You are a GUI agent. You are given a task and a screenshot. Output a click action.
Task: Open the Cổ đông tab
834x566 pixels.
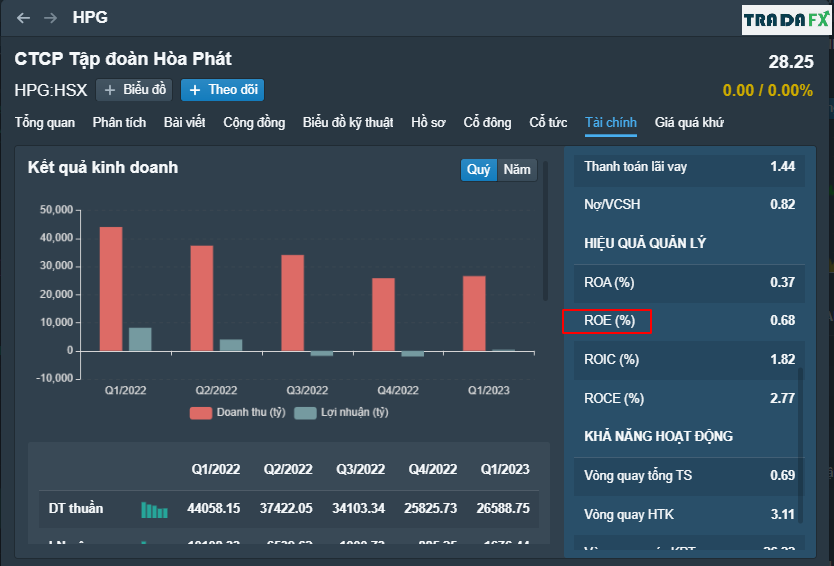487,123
